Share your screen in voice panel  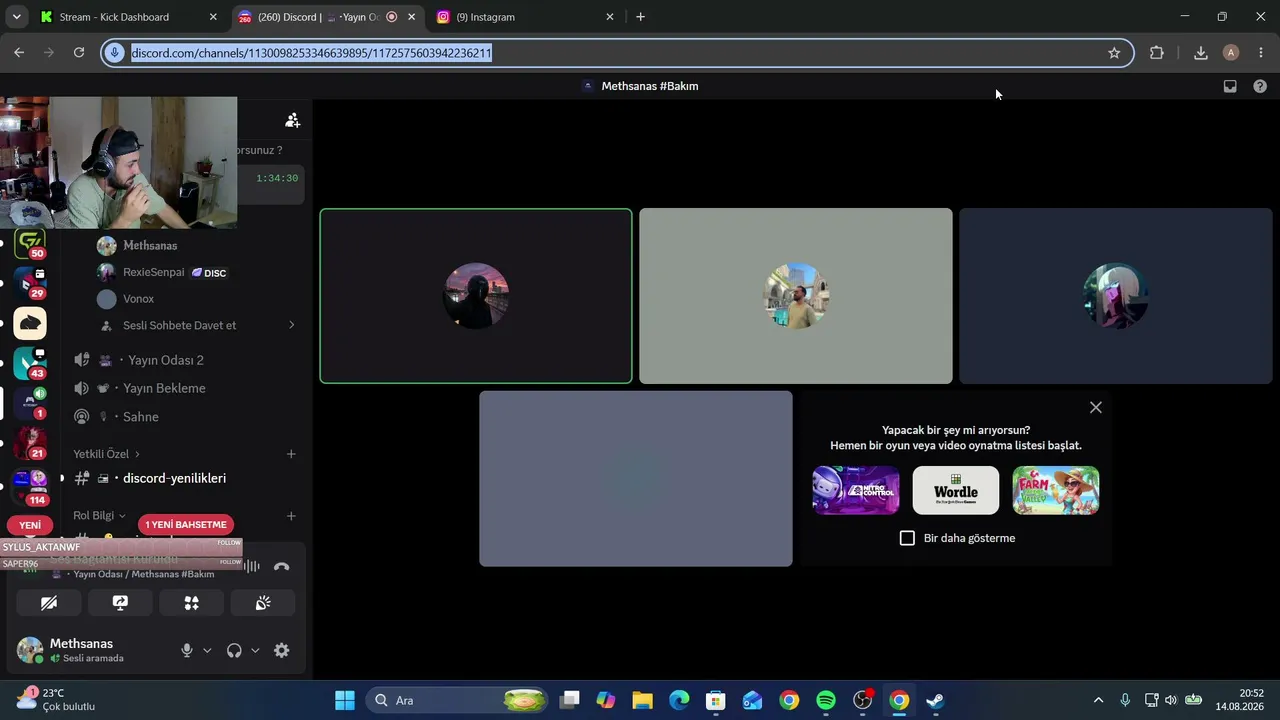click(x=120, y=603)
